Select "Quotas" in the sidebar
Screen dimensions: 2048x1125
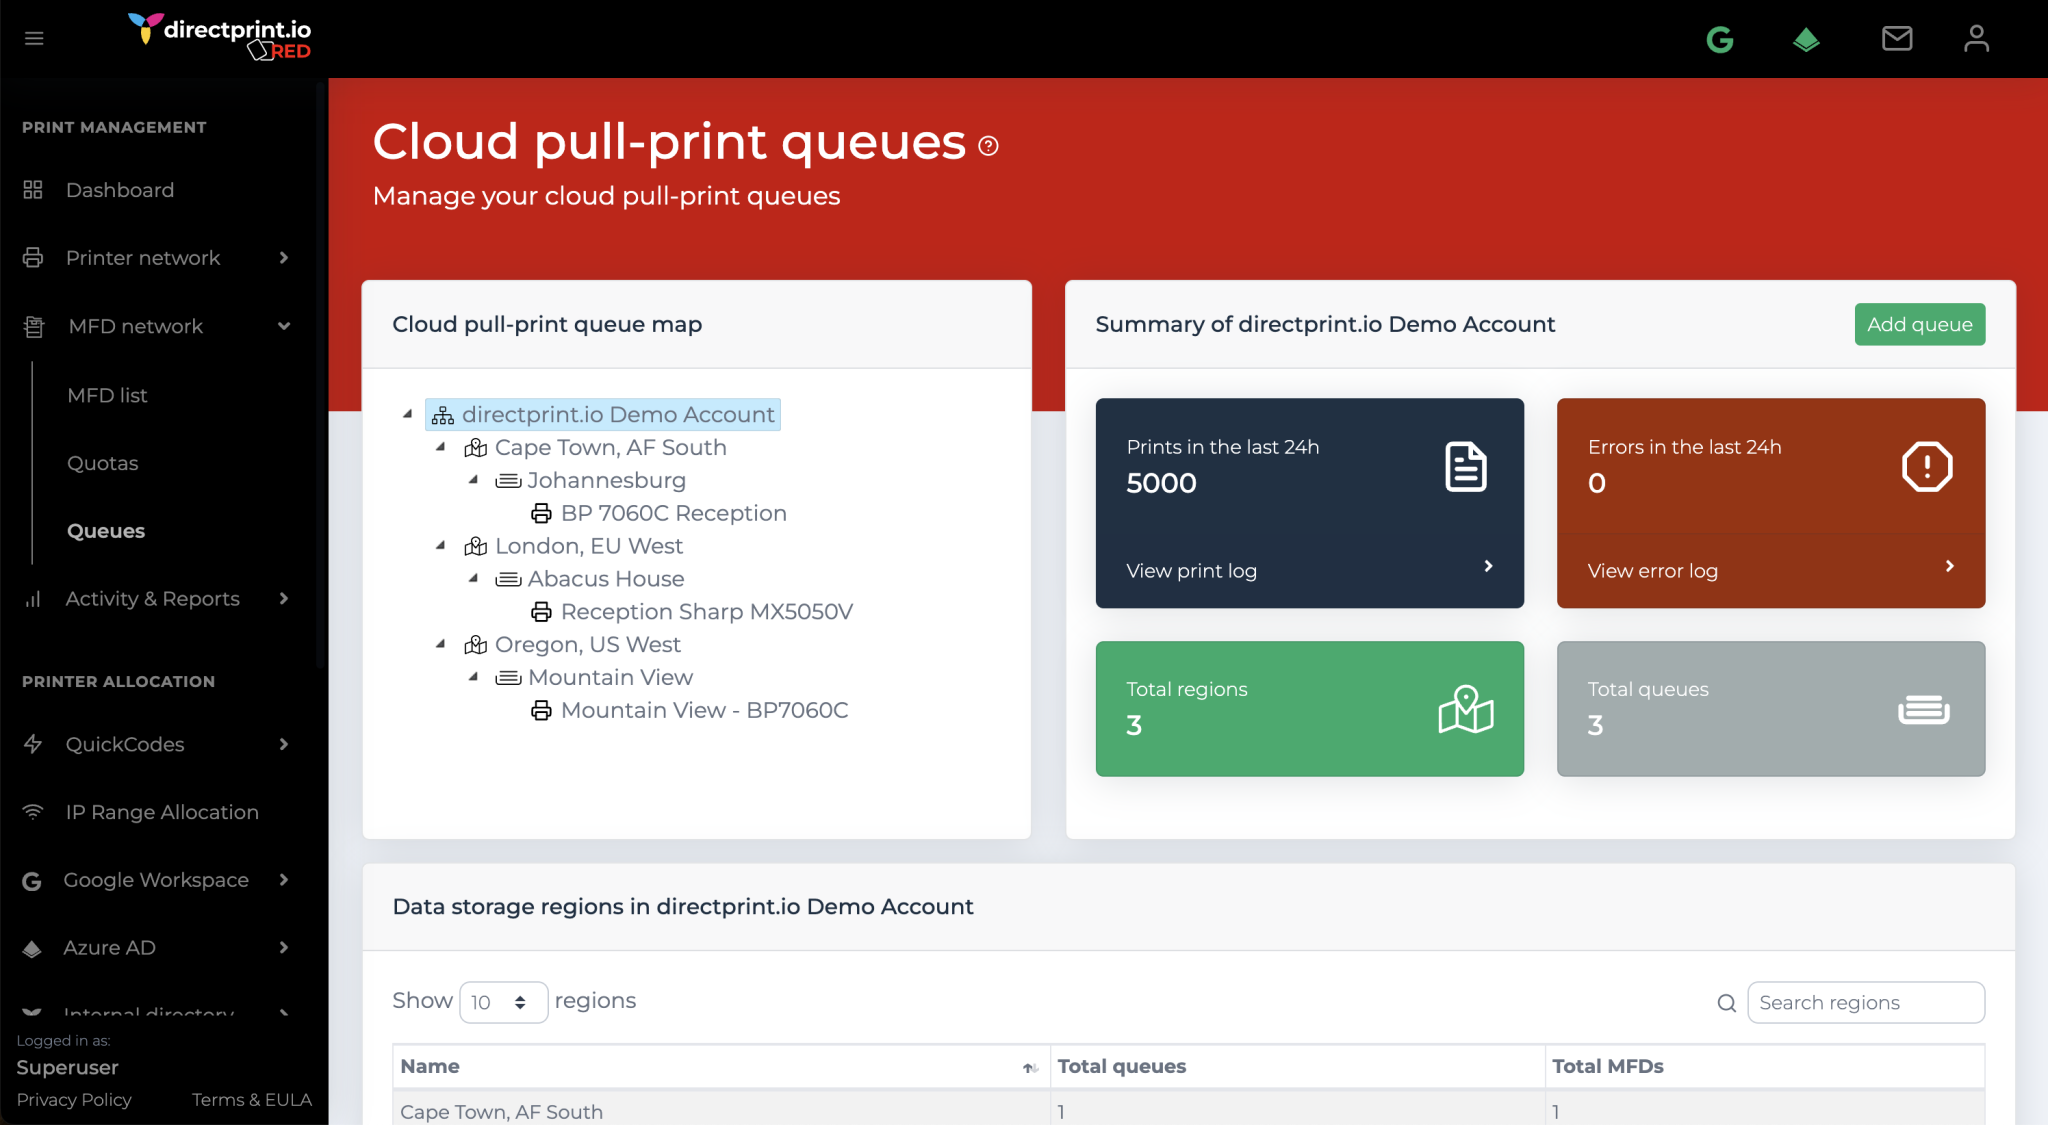102,462
